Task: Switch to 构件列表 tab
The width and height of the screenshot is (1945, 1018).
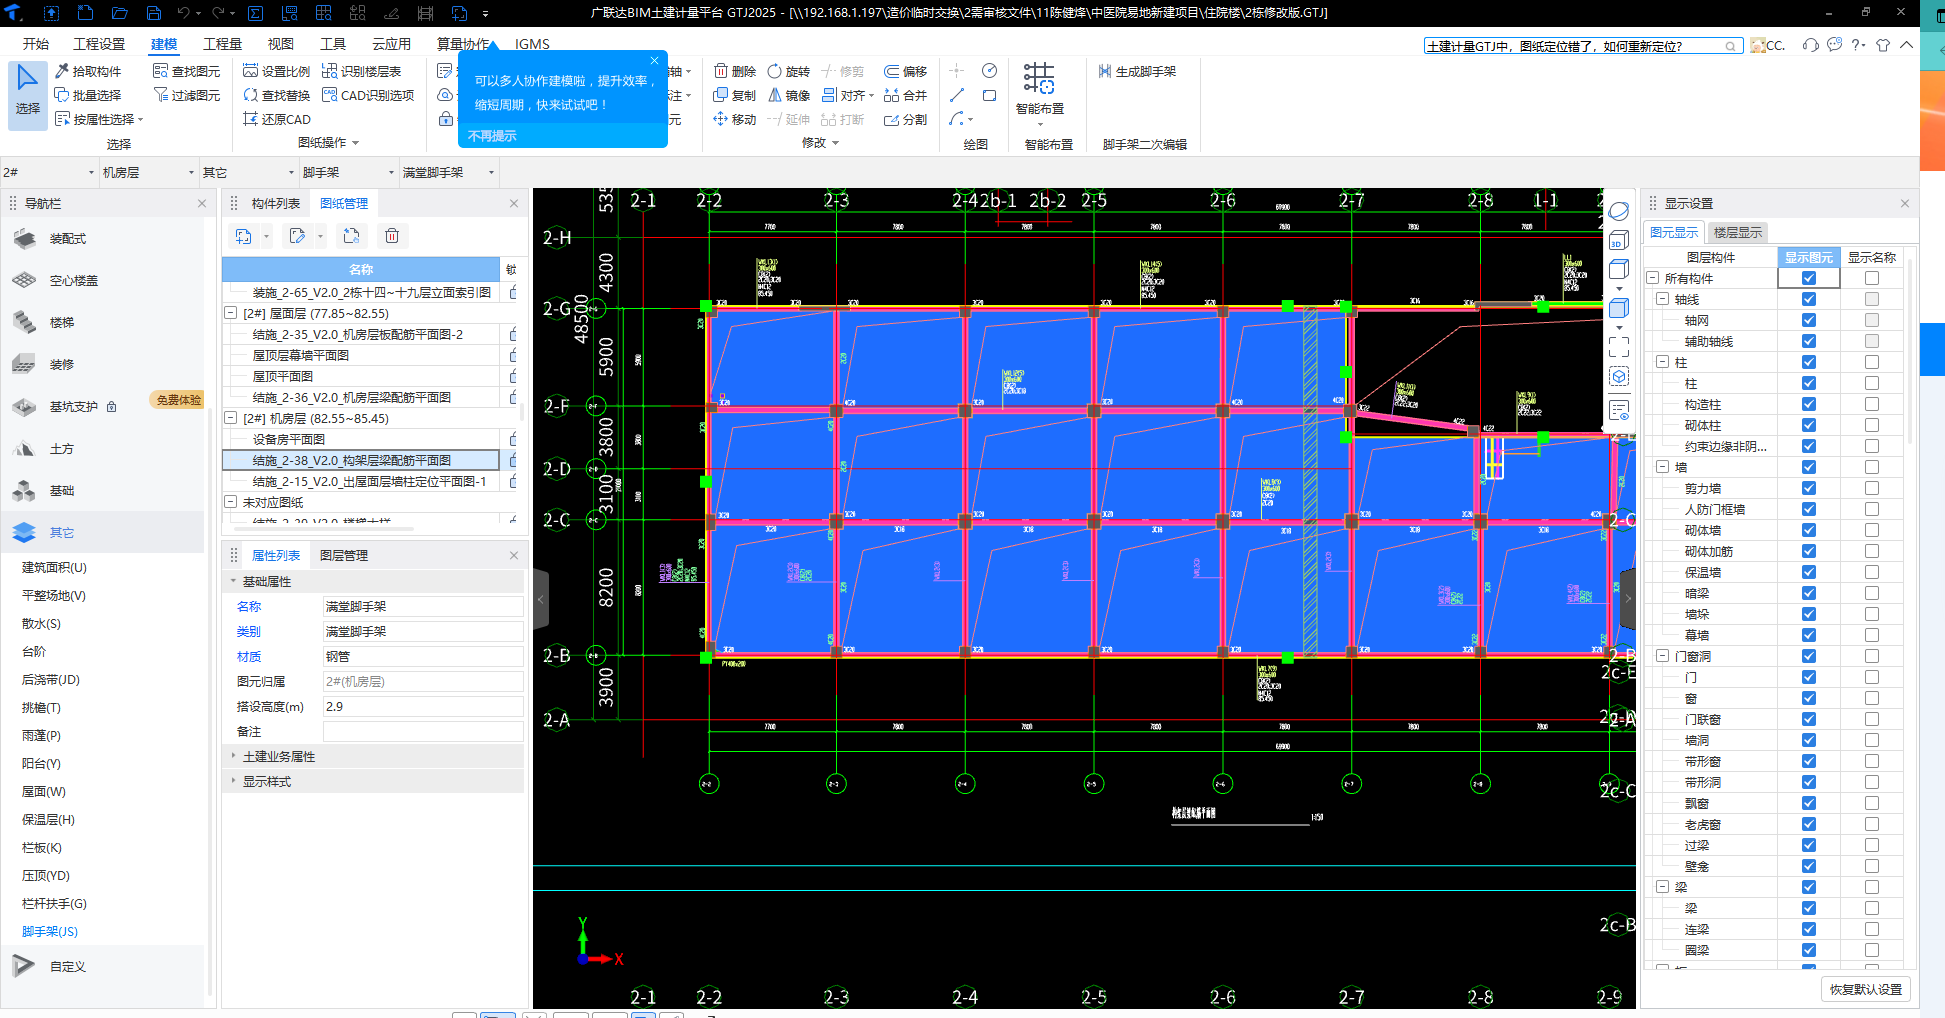Action: [275, 203]
